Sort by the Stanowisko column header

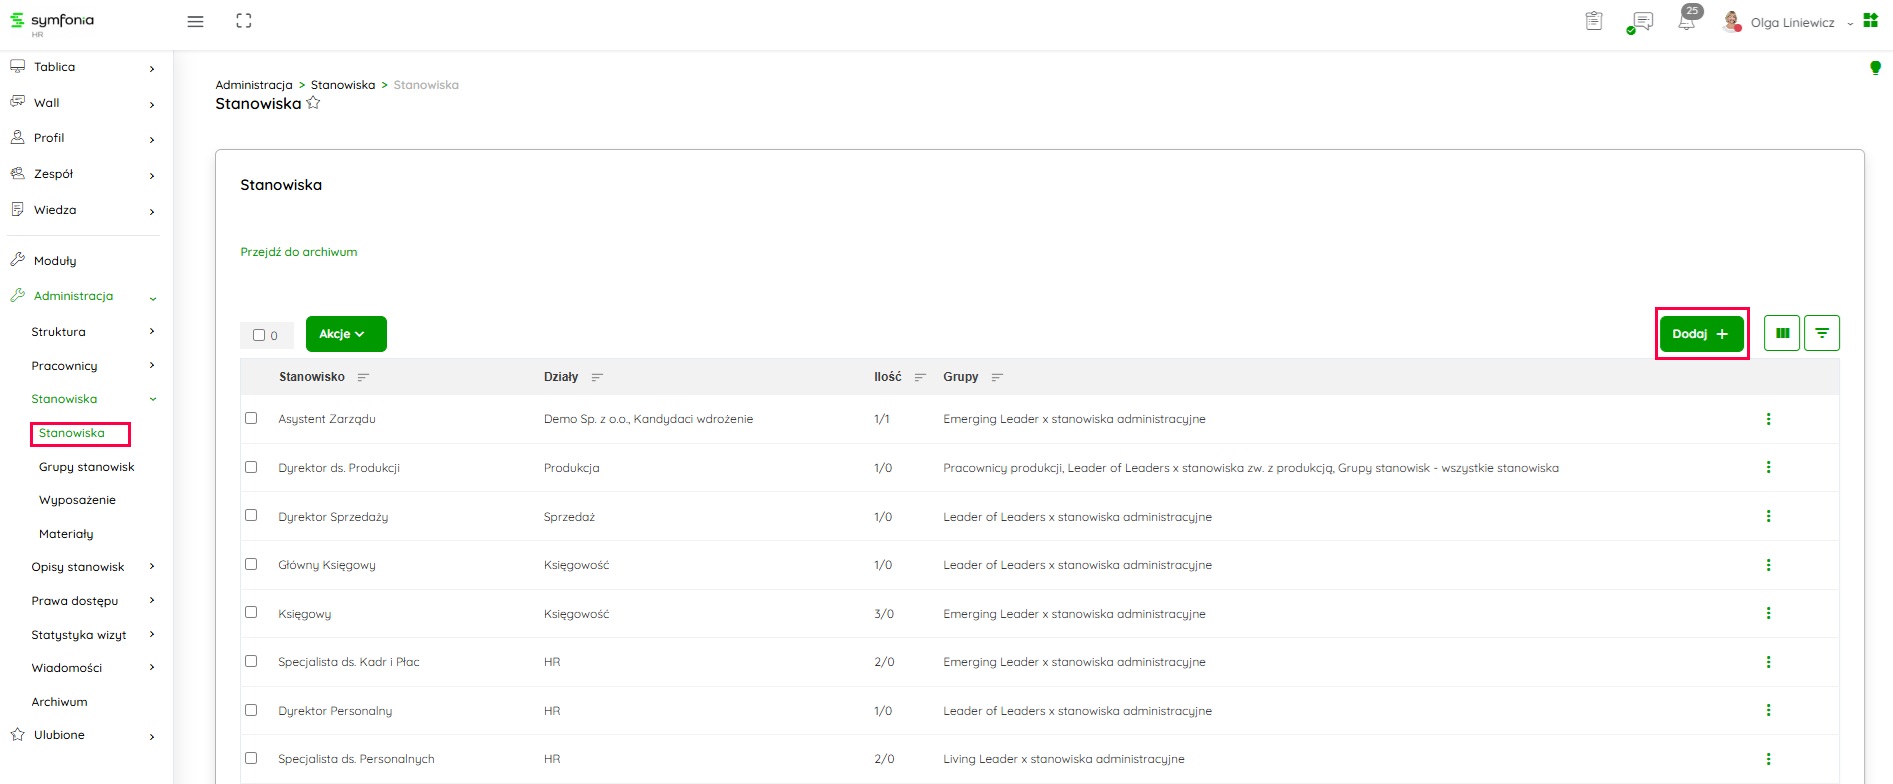pos(312,377)
